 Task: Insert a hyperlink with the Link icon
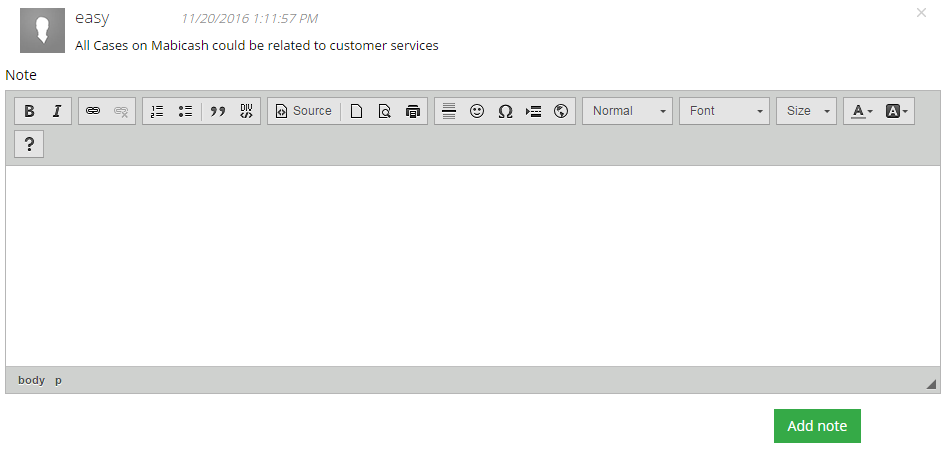(x=93, y=111)
